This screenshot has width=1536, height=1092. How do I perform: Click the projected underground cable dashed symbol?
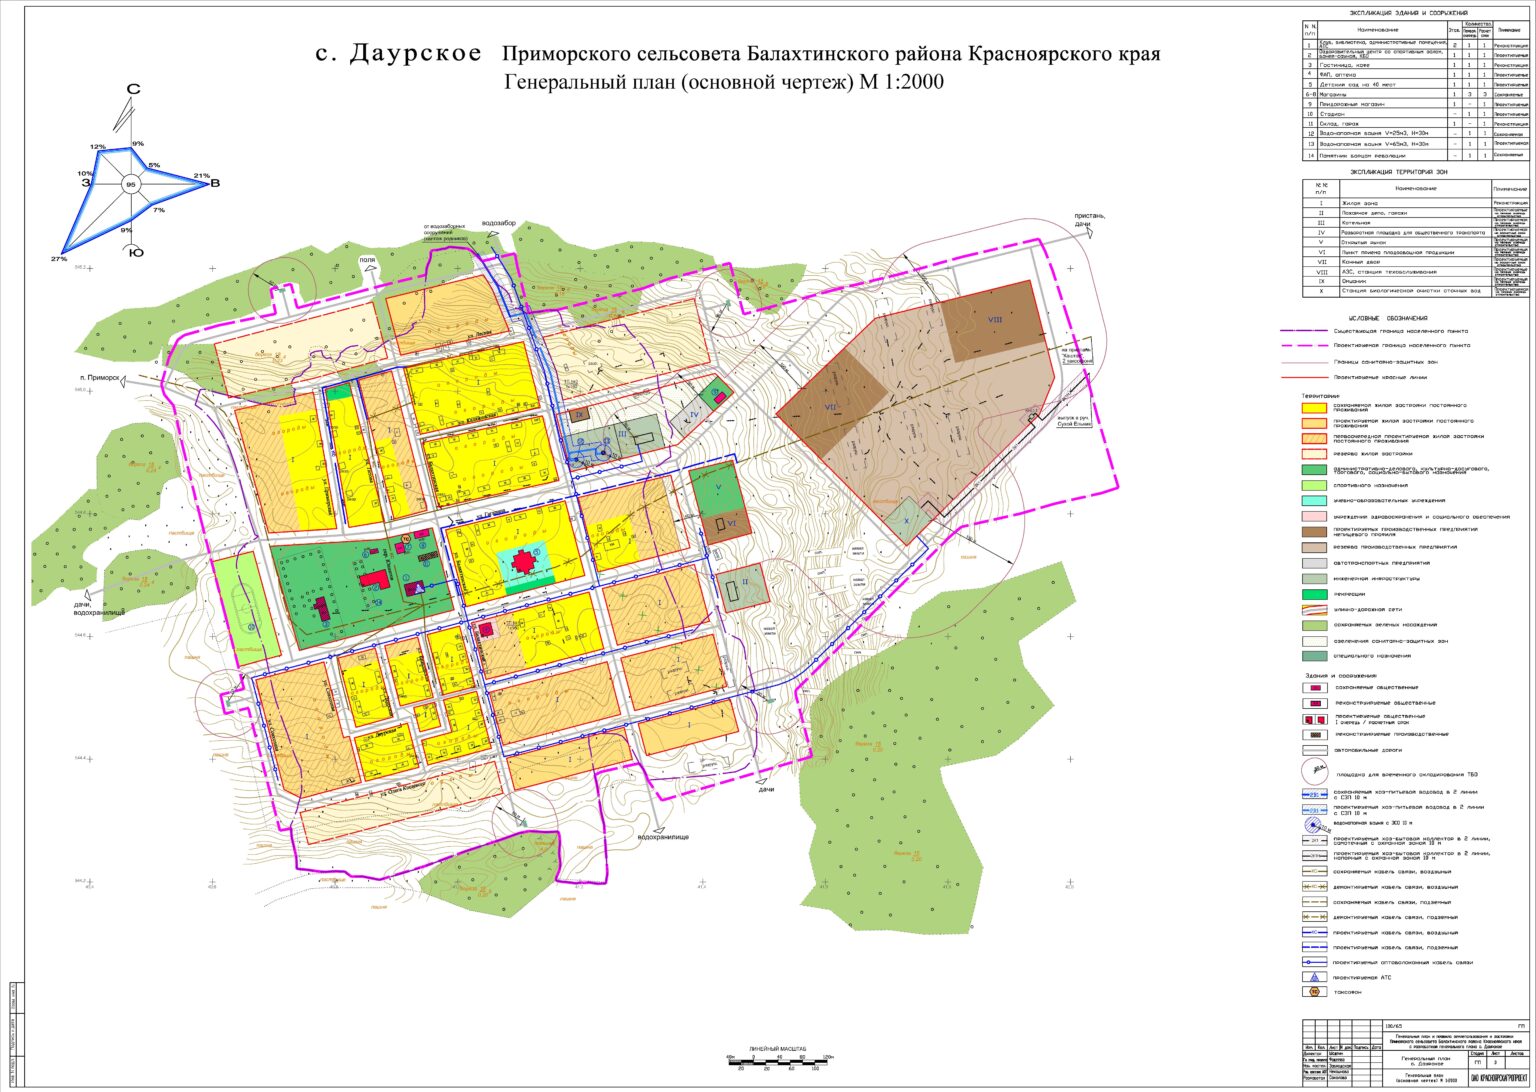(x=1315, y=947)
